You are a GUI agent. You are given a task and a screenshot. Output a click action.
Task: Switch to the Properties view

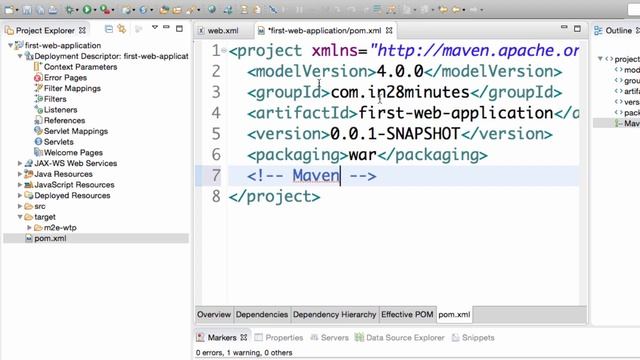pos(279,338)
